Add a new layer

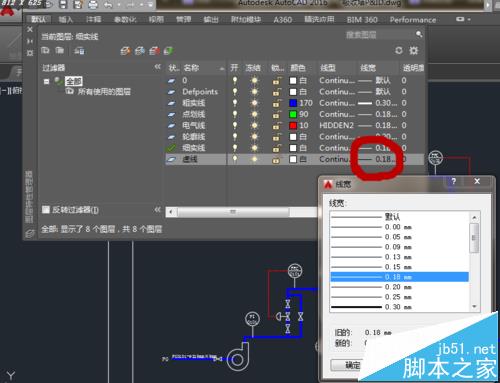coord(125,51)
